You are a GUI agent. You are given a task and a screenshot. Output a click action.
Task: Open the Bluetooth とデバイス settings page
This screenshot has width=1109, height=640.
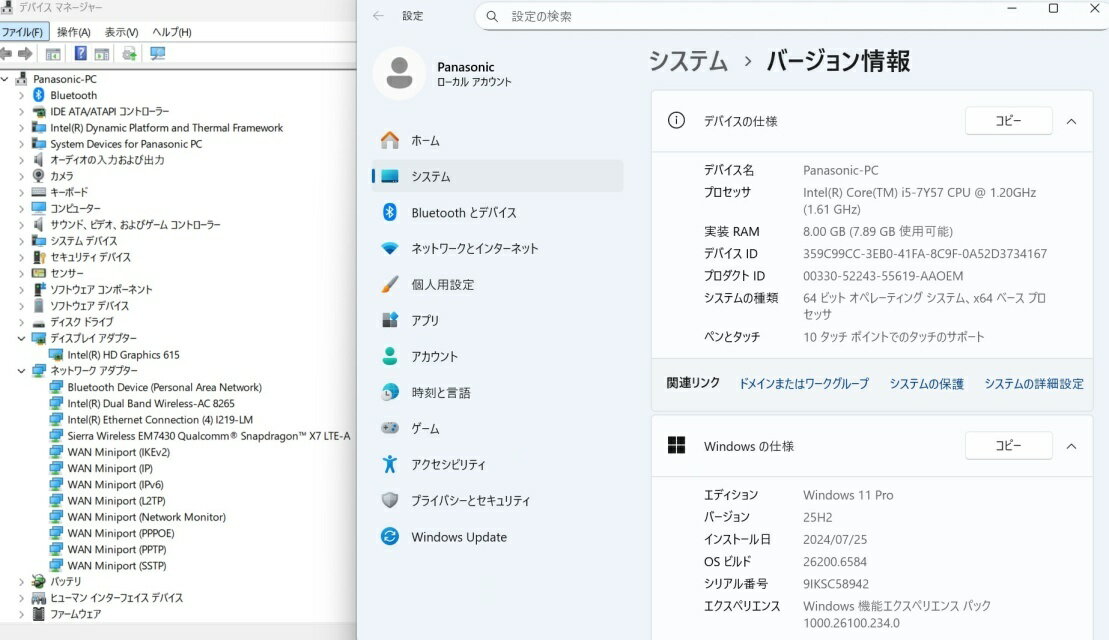(x=463, y=213)
